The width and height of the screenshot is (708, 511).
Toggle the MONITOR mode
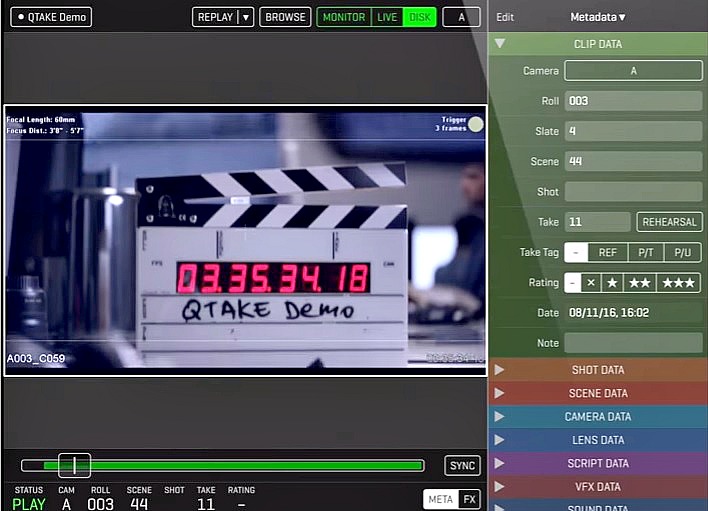[x=344, y=17]
